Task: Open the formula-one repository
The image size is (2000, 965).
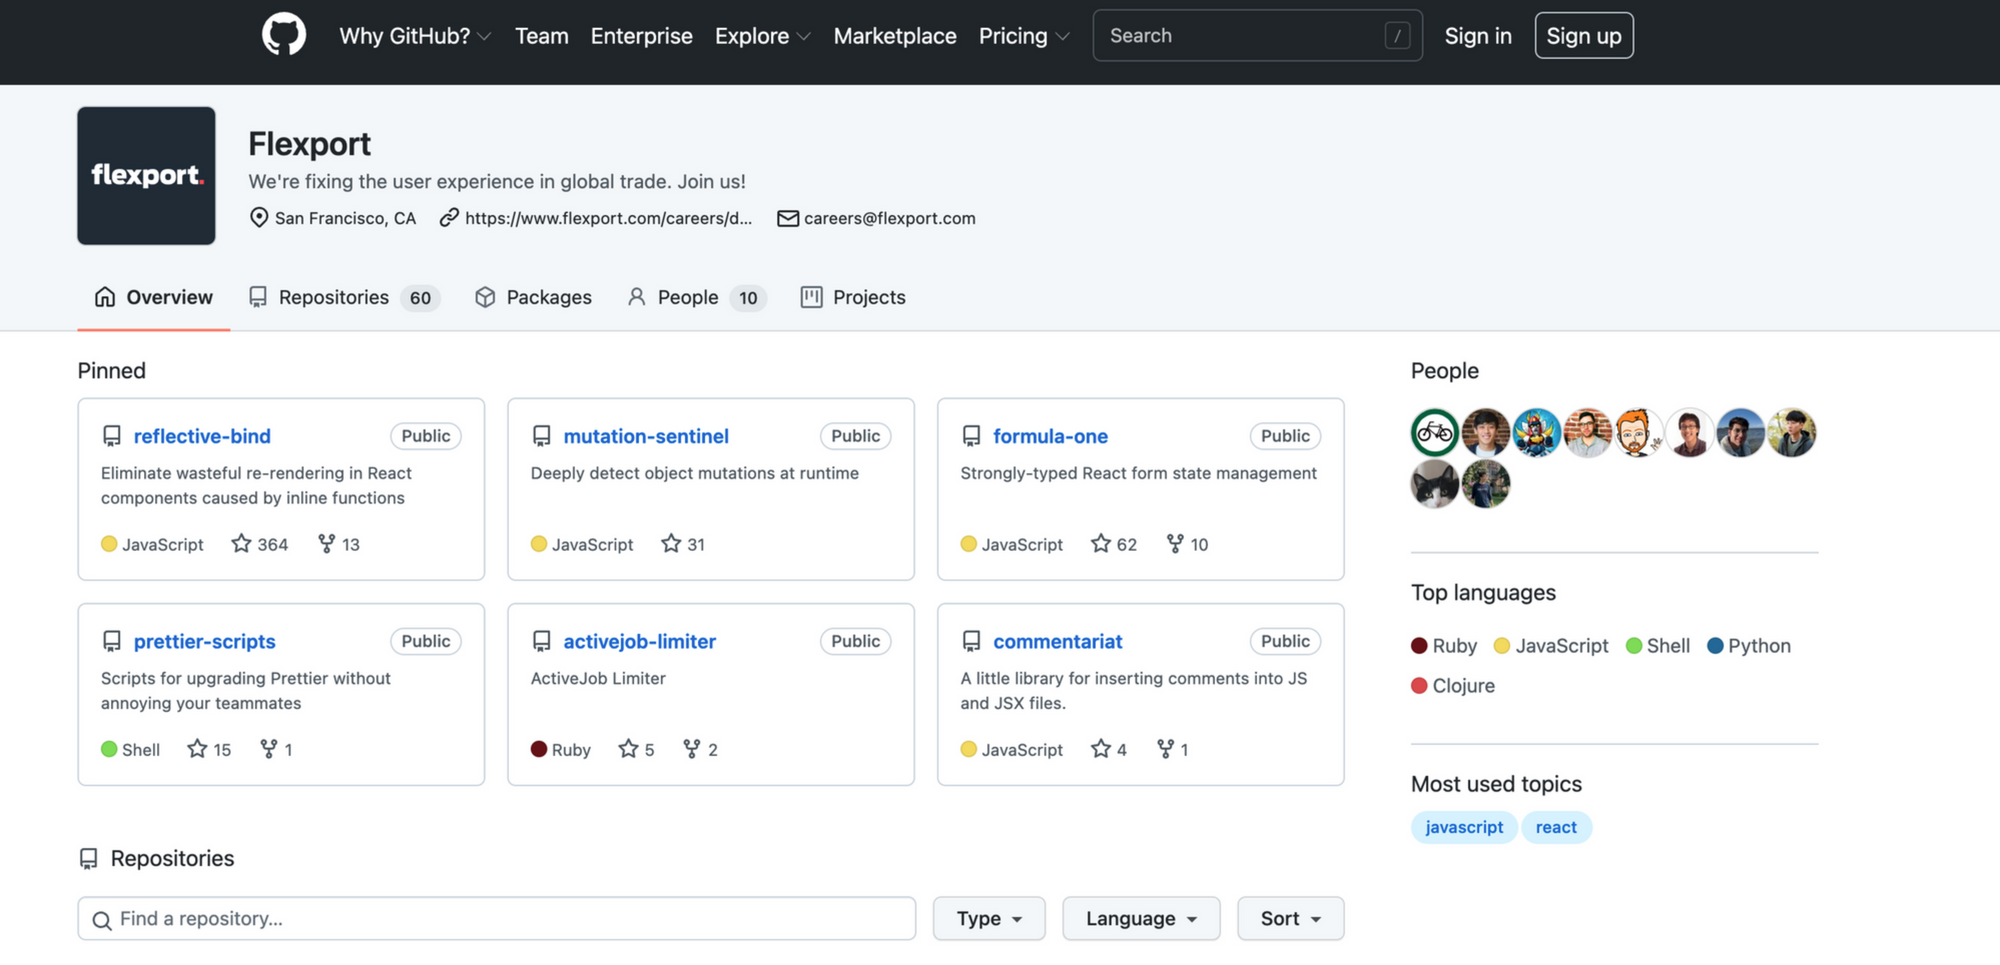Action: (x=1050, y=436)
